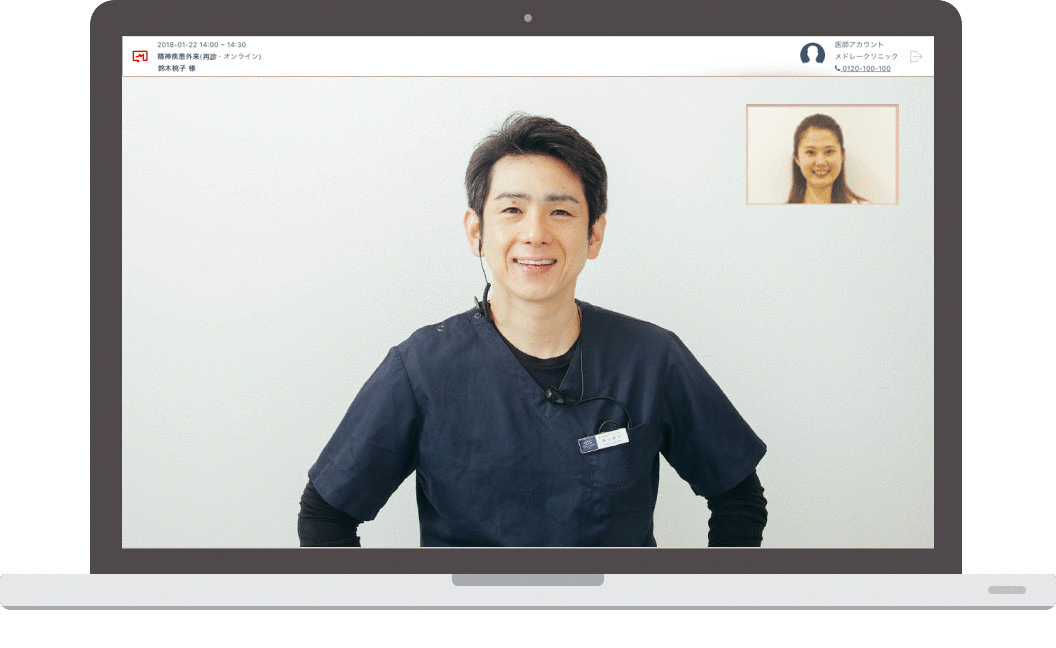Viewport: 1056px width, 648px height.
Task: Select the 精神疾患外来(再診・オンライン) appointment title
Action: [209, 57]
